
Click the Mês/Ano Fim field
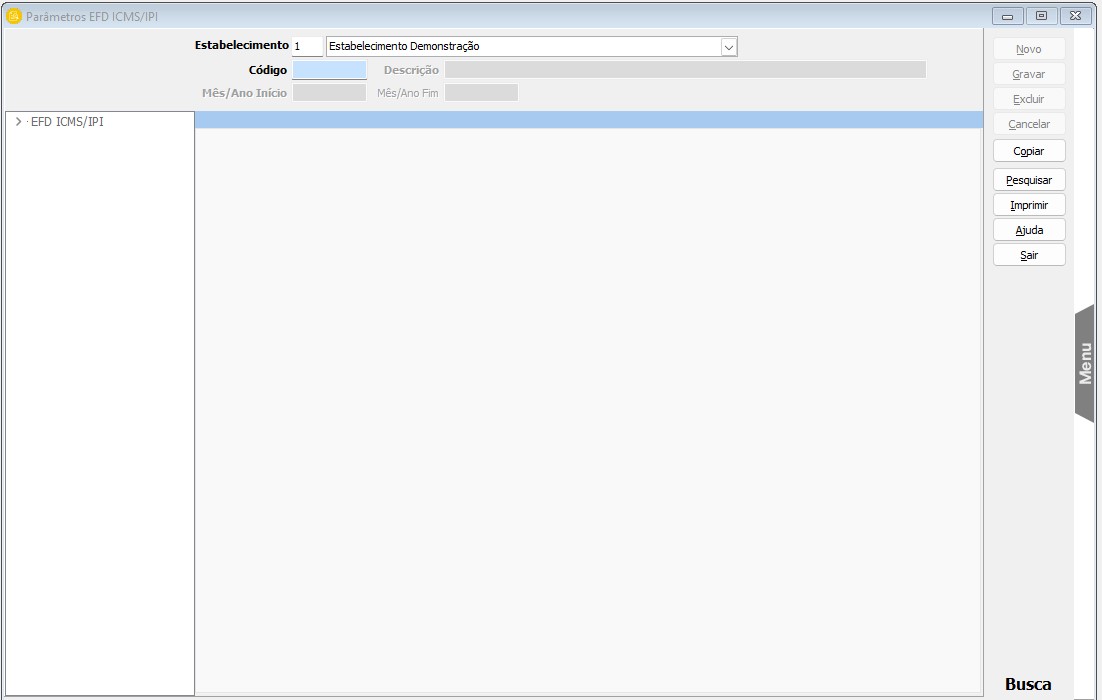point(481,93)
